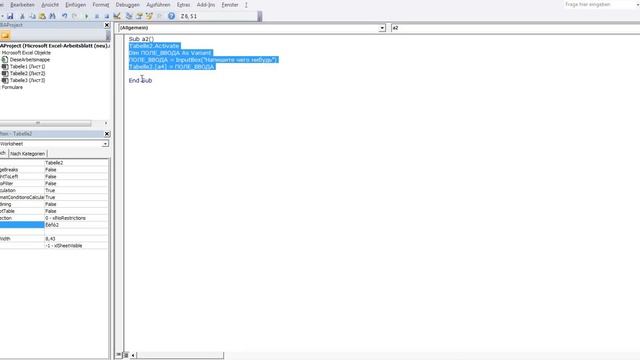Click the Reset stop icon

pos(107,16)
